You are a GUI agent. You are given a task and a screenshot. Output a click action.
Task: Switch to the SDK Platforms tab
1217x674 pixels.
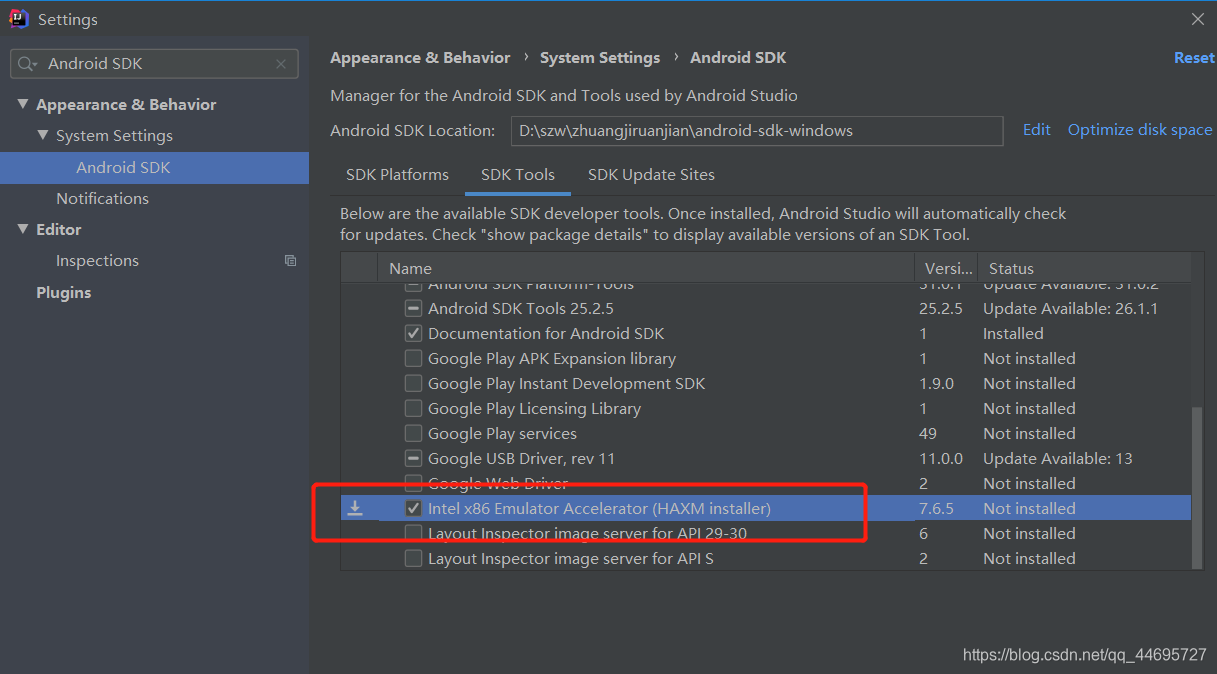coord(397,175)
